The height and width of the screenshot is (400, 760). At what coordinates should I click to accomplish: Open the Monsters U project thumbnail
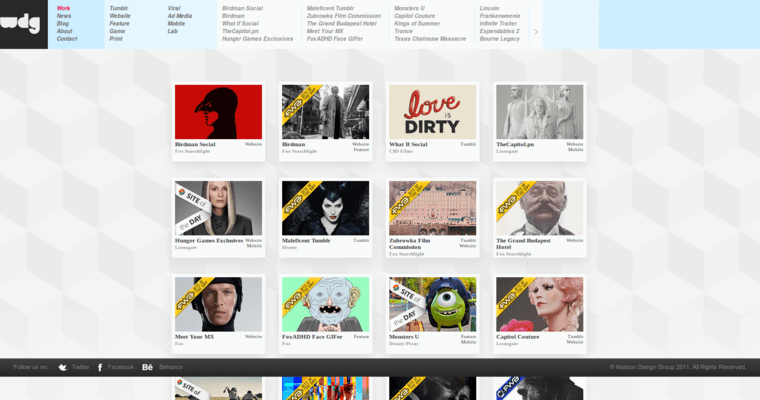coord(432,304)
